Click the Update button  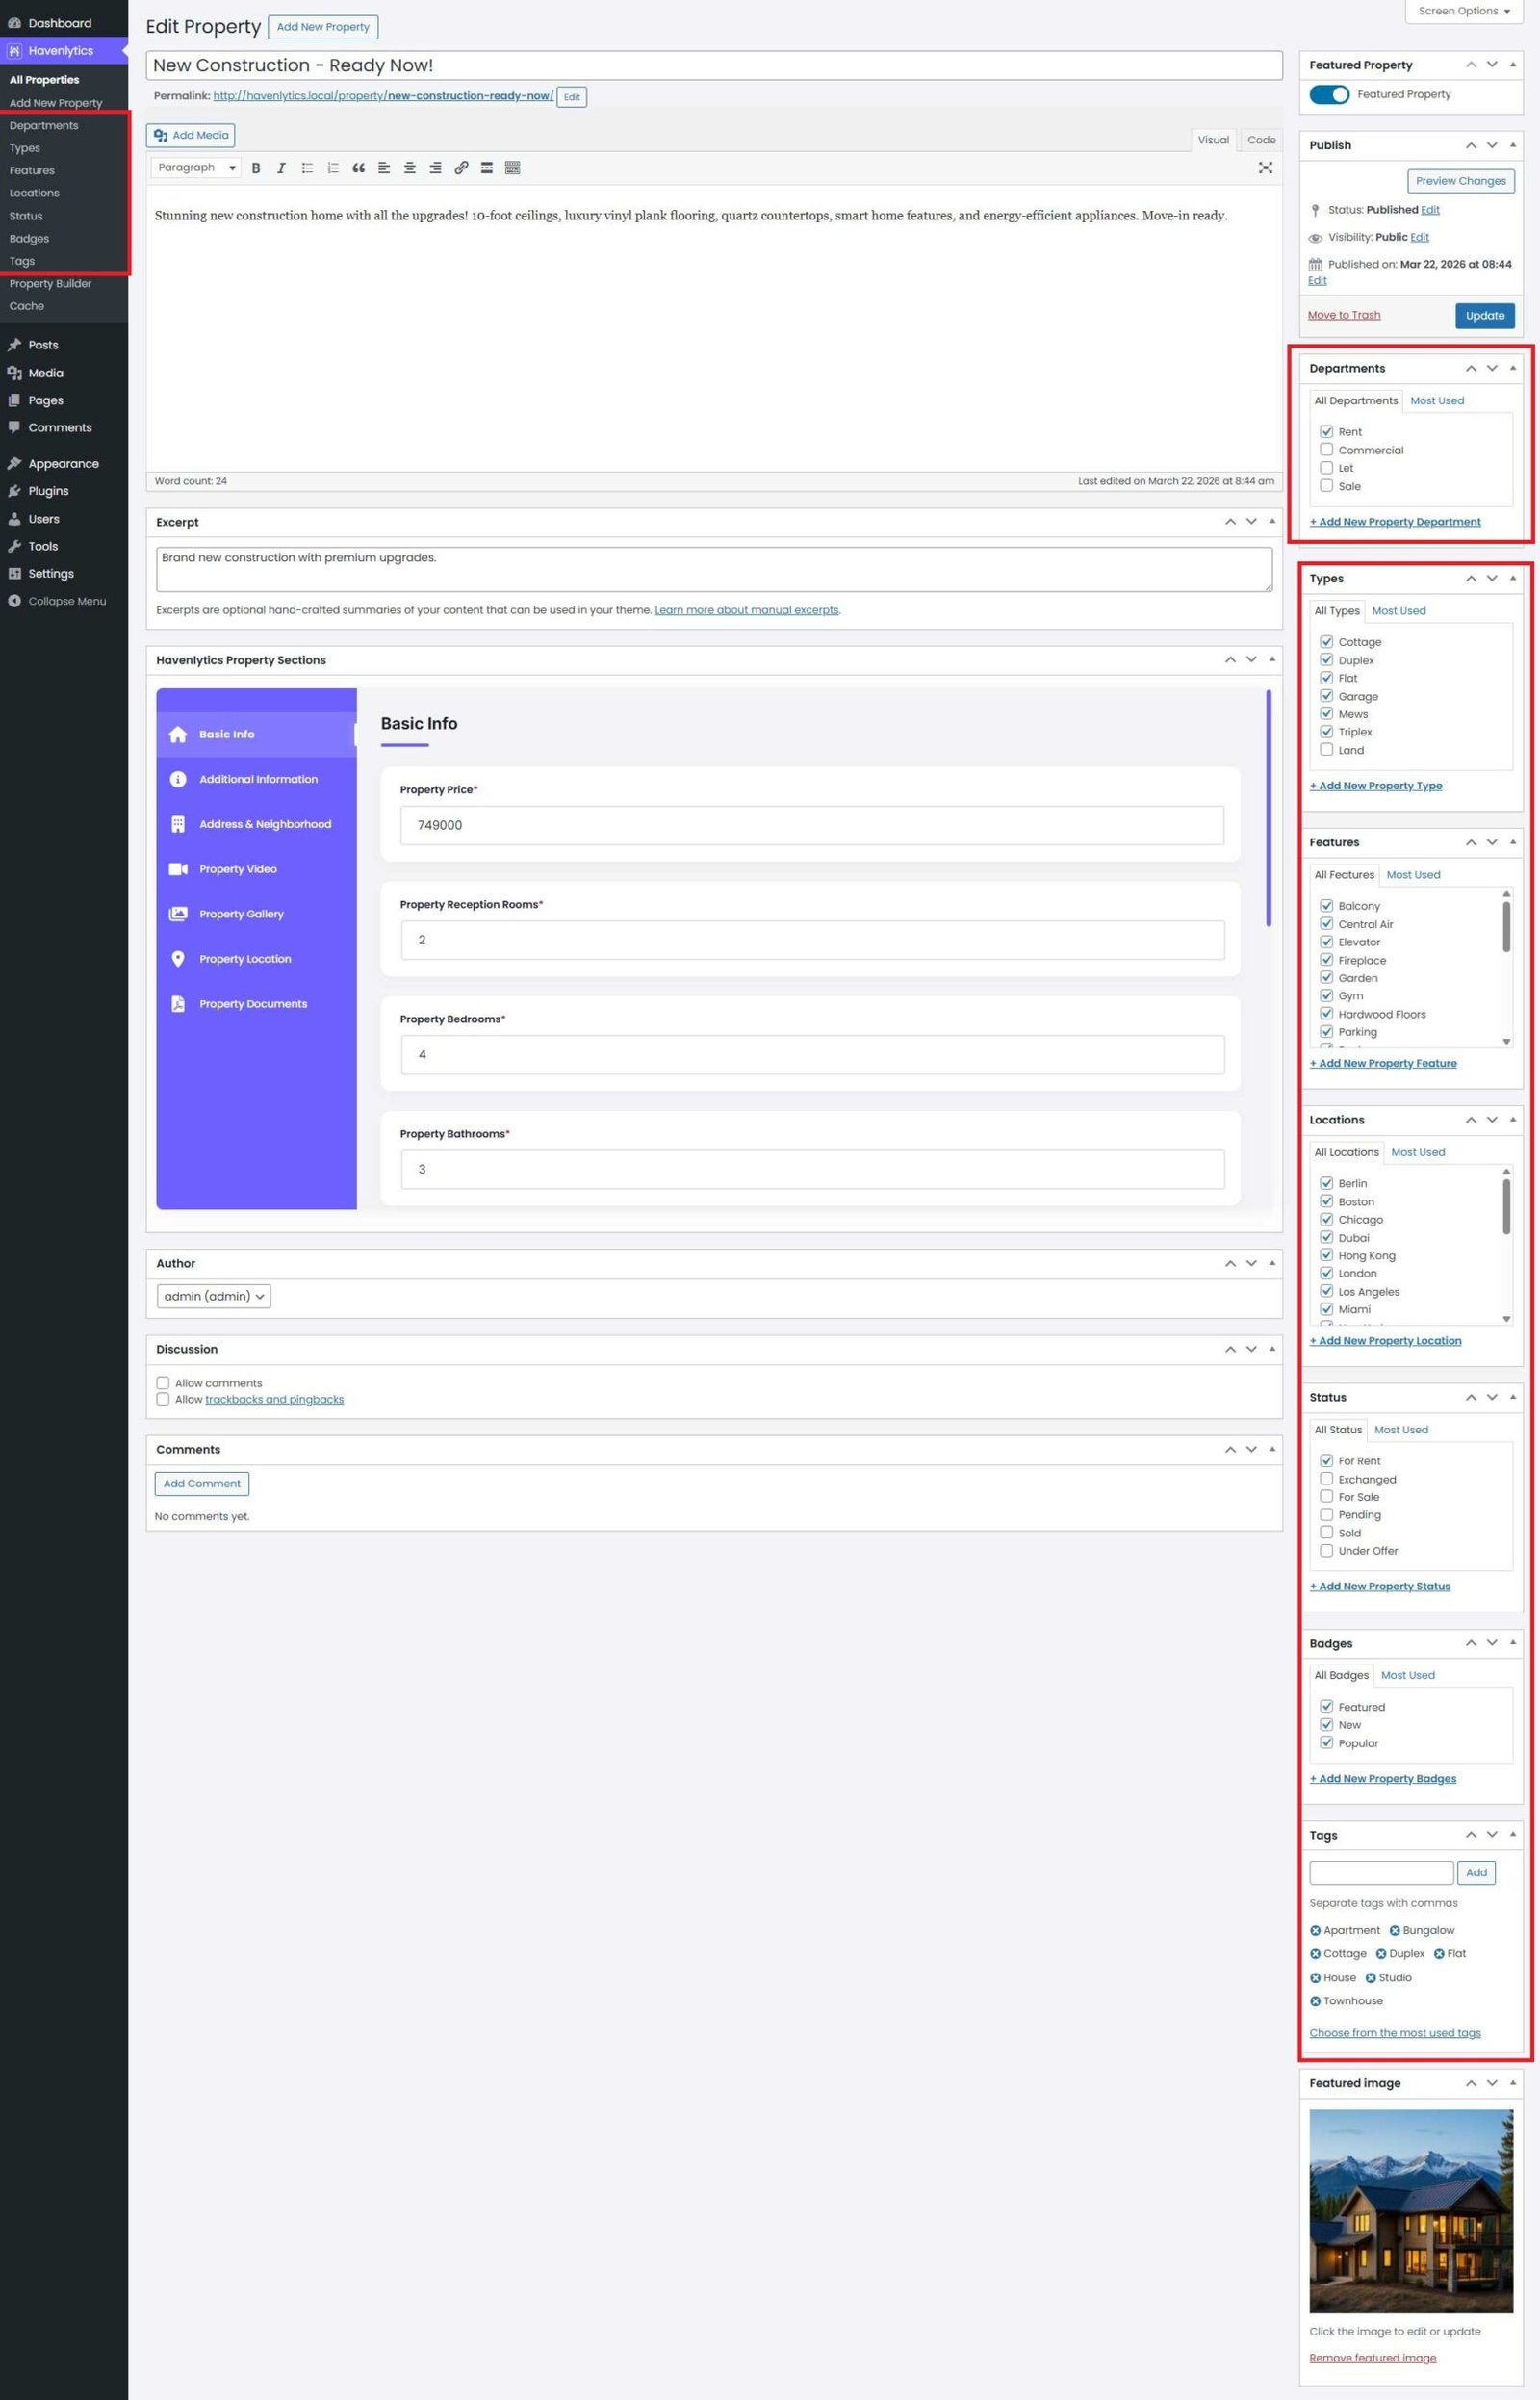[x=1484, y=315]
